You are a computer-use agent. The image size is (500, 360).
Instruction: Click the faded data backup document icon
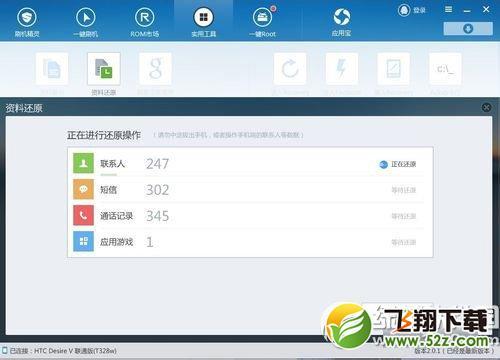point(52,69)
